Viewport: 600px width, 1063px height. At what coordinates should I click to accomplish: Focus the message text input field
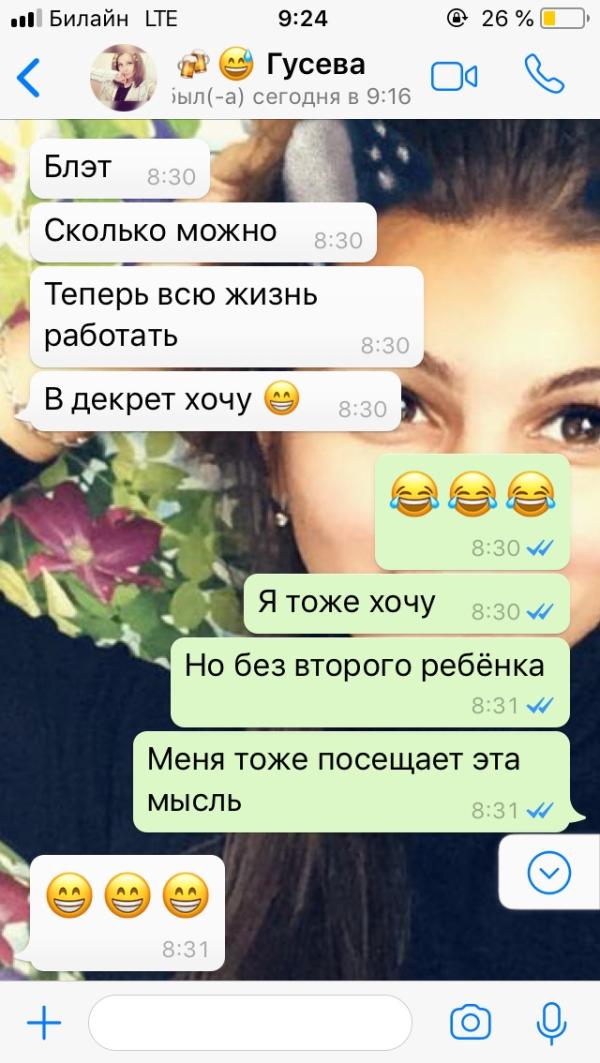pyautogui.click(x=250, y=1023)
